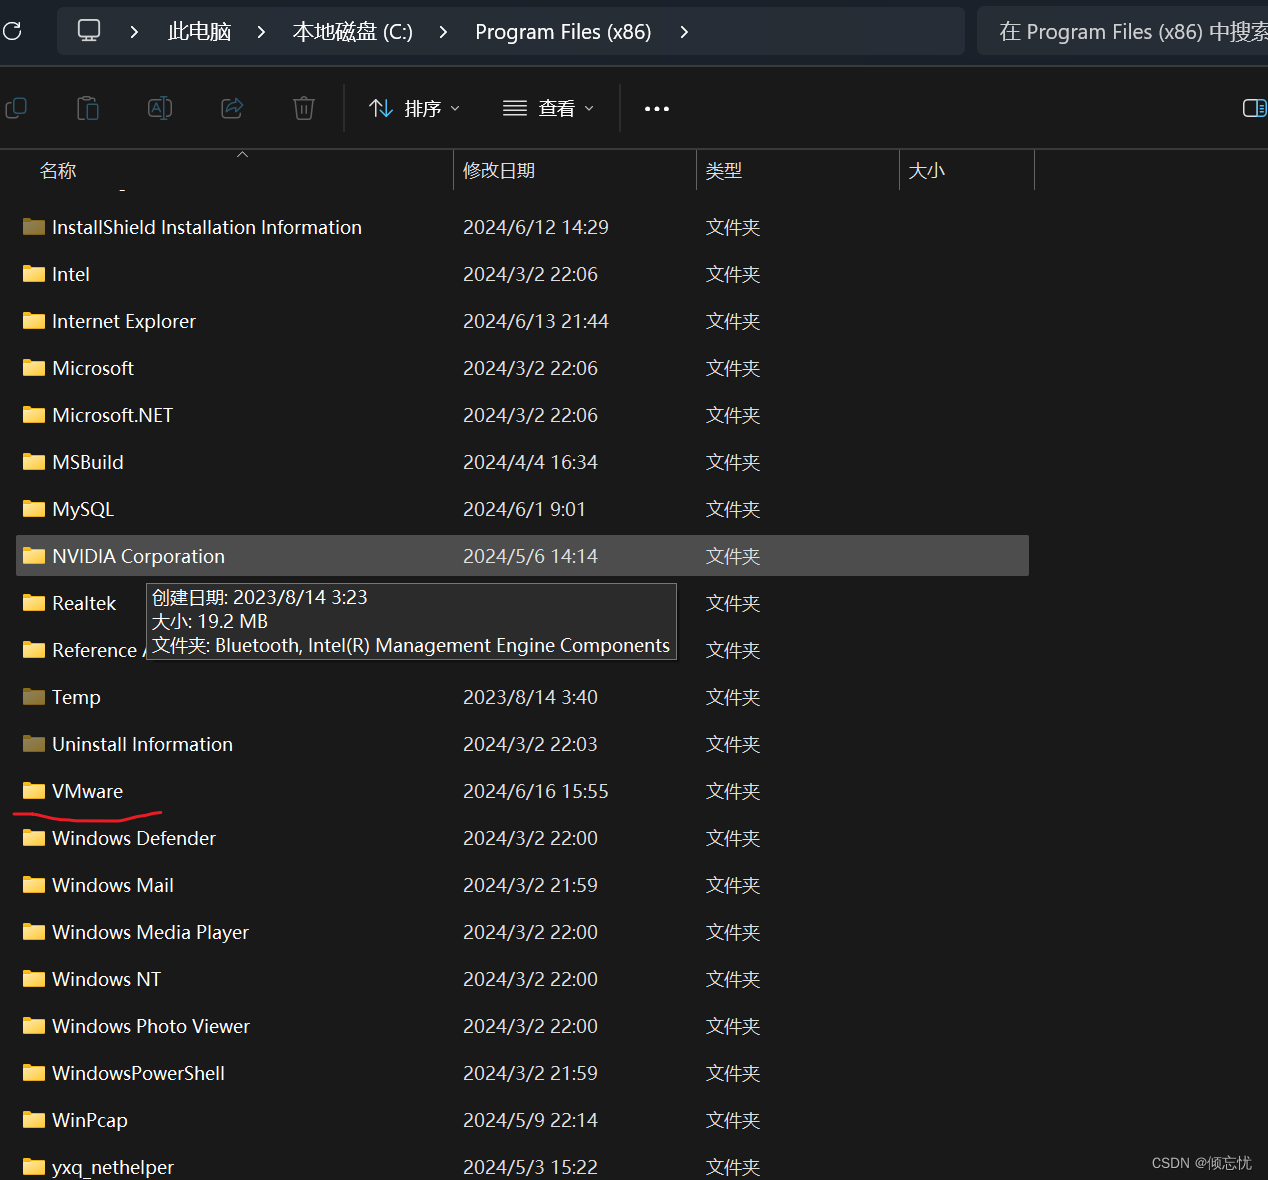Select the WindowsPowerShell folder name

coord(139,1073)
